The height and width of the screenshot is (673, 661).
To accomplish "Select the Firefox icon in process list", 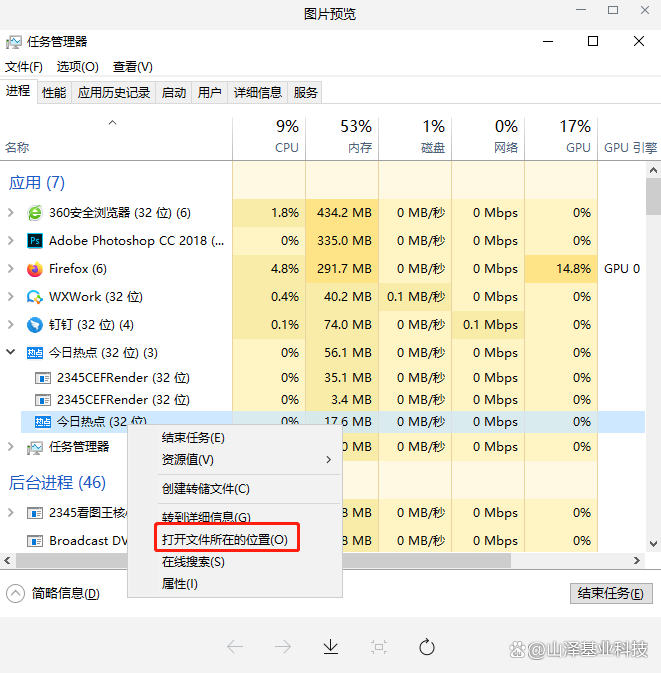I will pyautogui.click(x=35, y=269).
